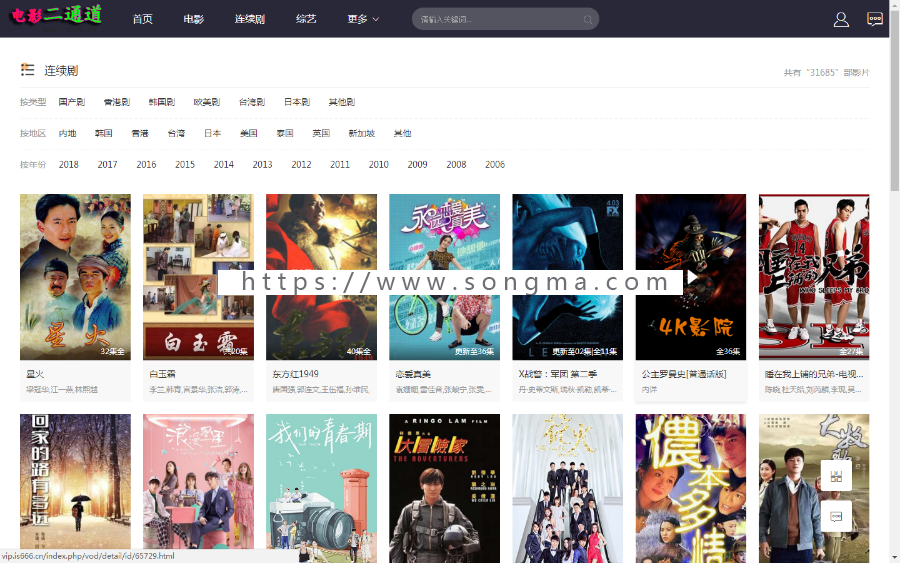Filter by year 2016

(x=146, y=164)
